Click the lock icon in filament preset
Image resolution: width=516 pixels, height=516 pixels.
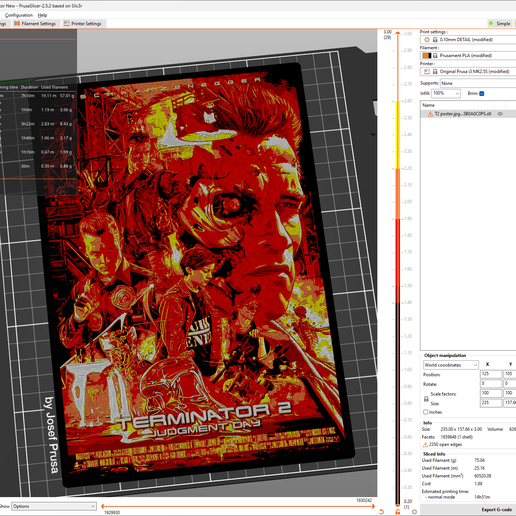coord(435,56)
